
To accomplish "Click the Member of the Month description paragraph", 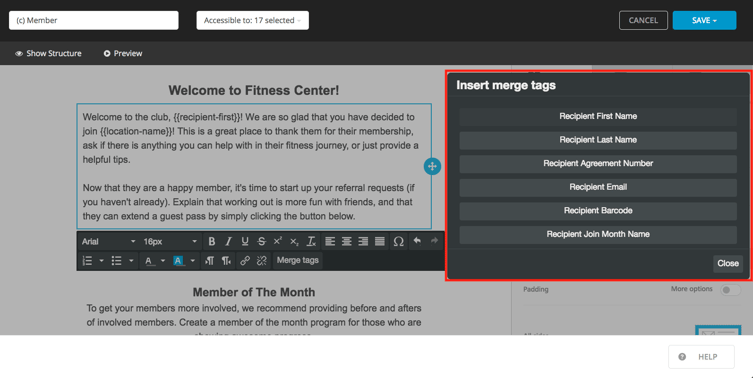I will 254,319.
